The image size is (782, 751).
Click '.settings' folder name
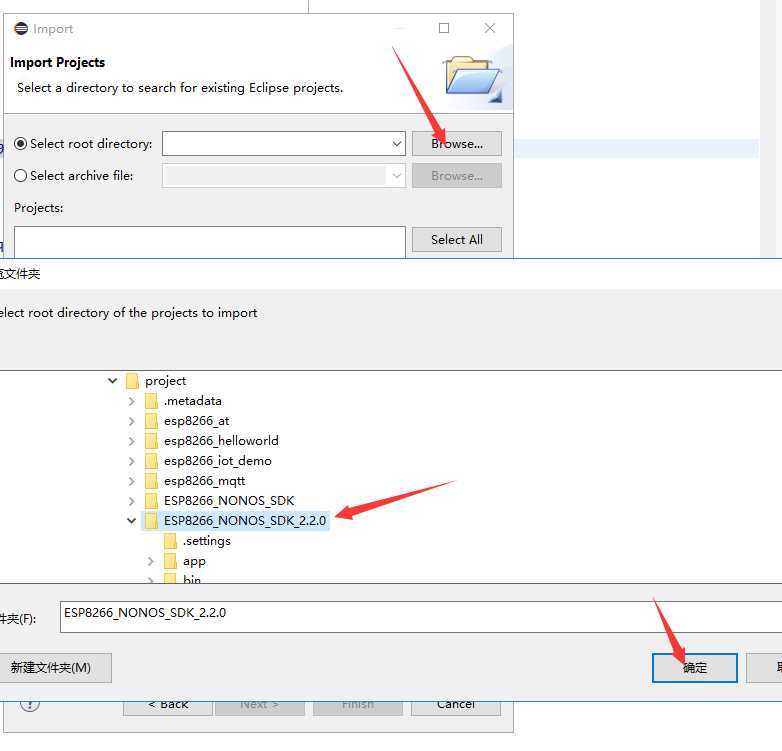coord(206,541)
